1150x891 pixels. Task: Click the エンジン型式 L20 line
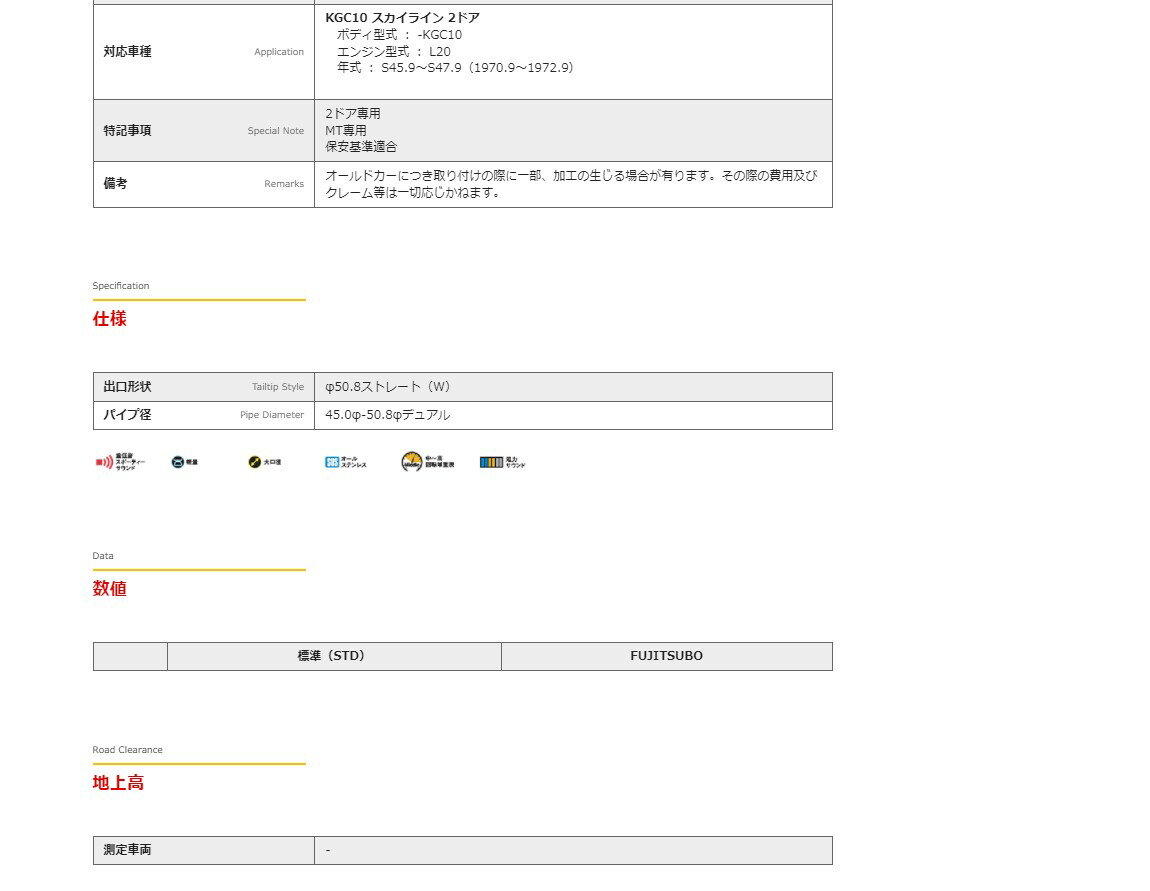393,51
